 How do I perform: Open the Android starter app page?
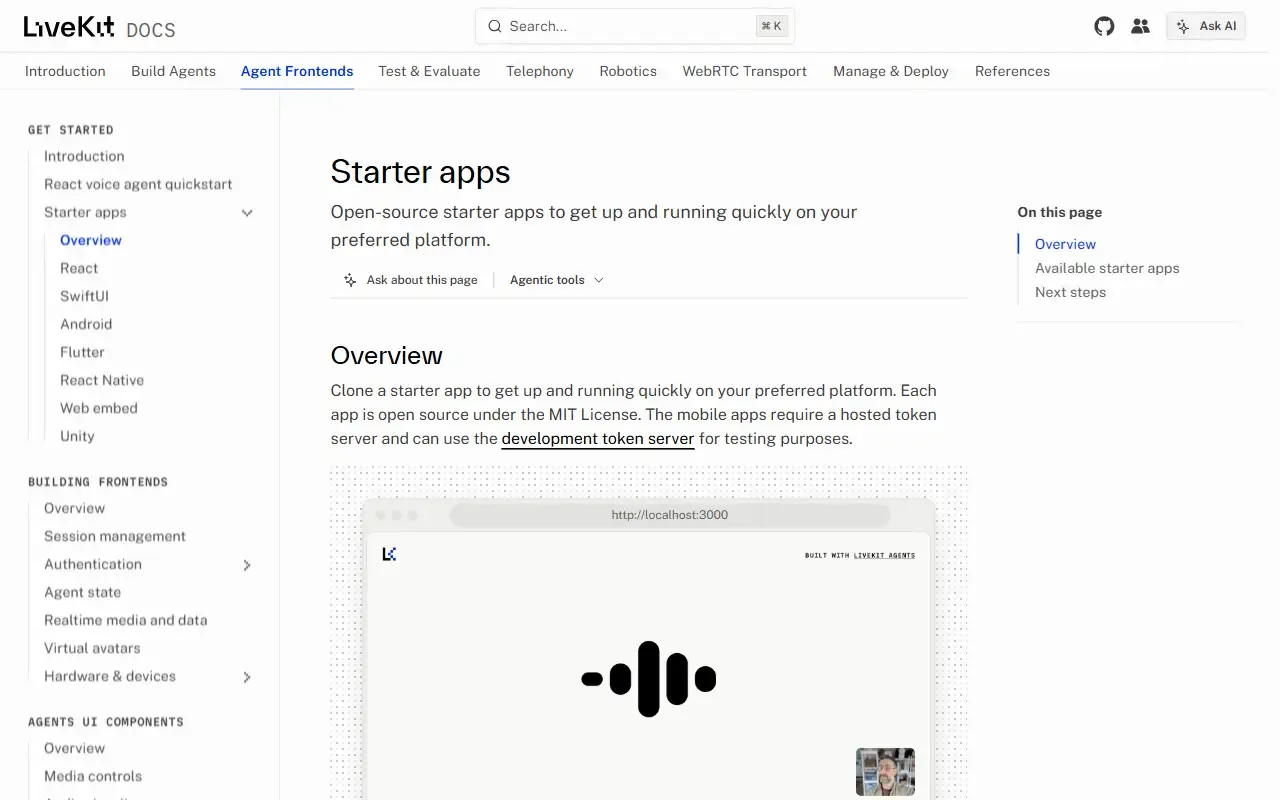(86, 324)
